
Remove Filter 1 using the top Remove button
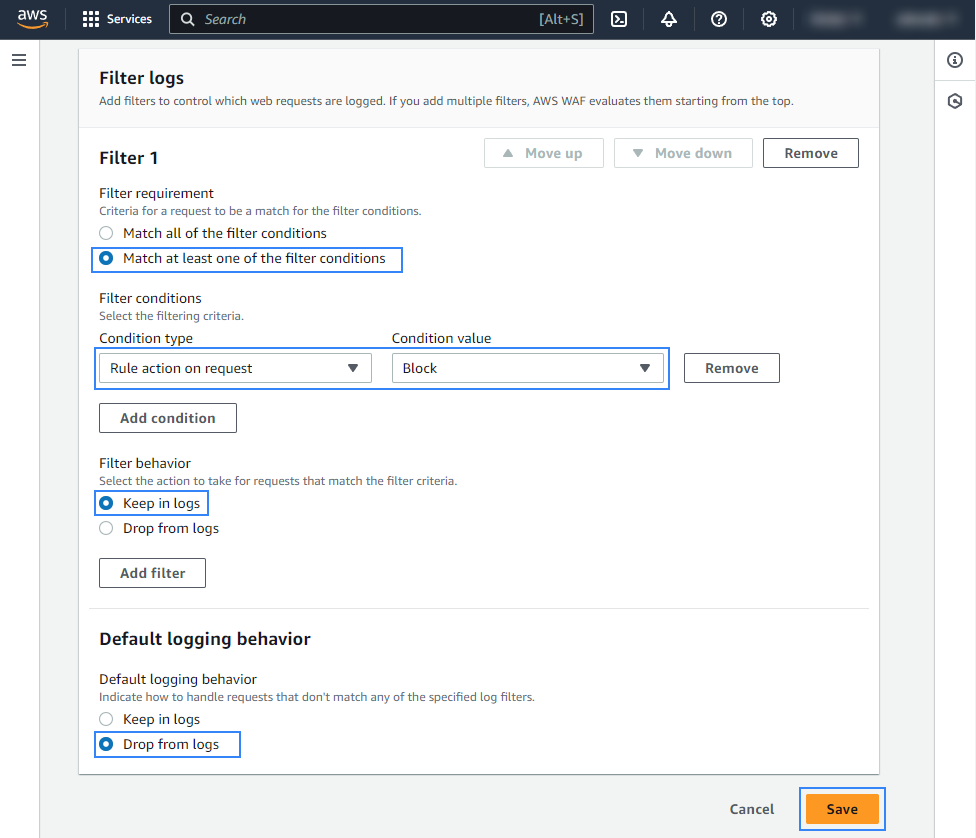(810, 153)
